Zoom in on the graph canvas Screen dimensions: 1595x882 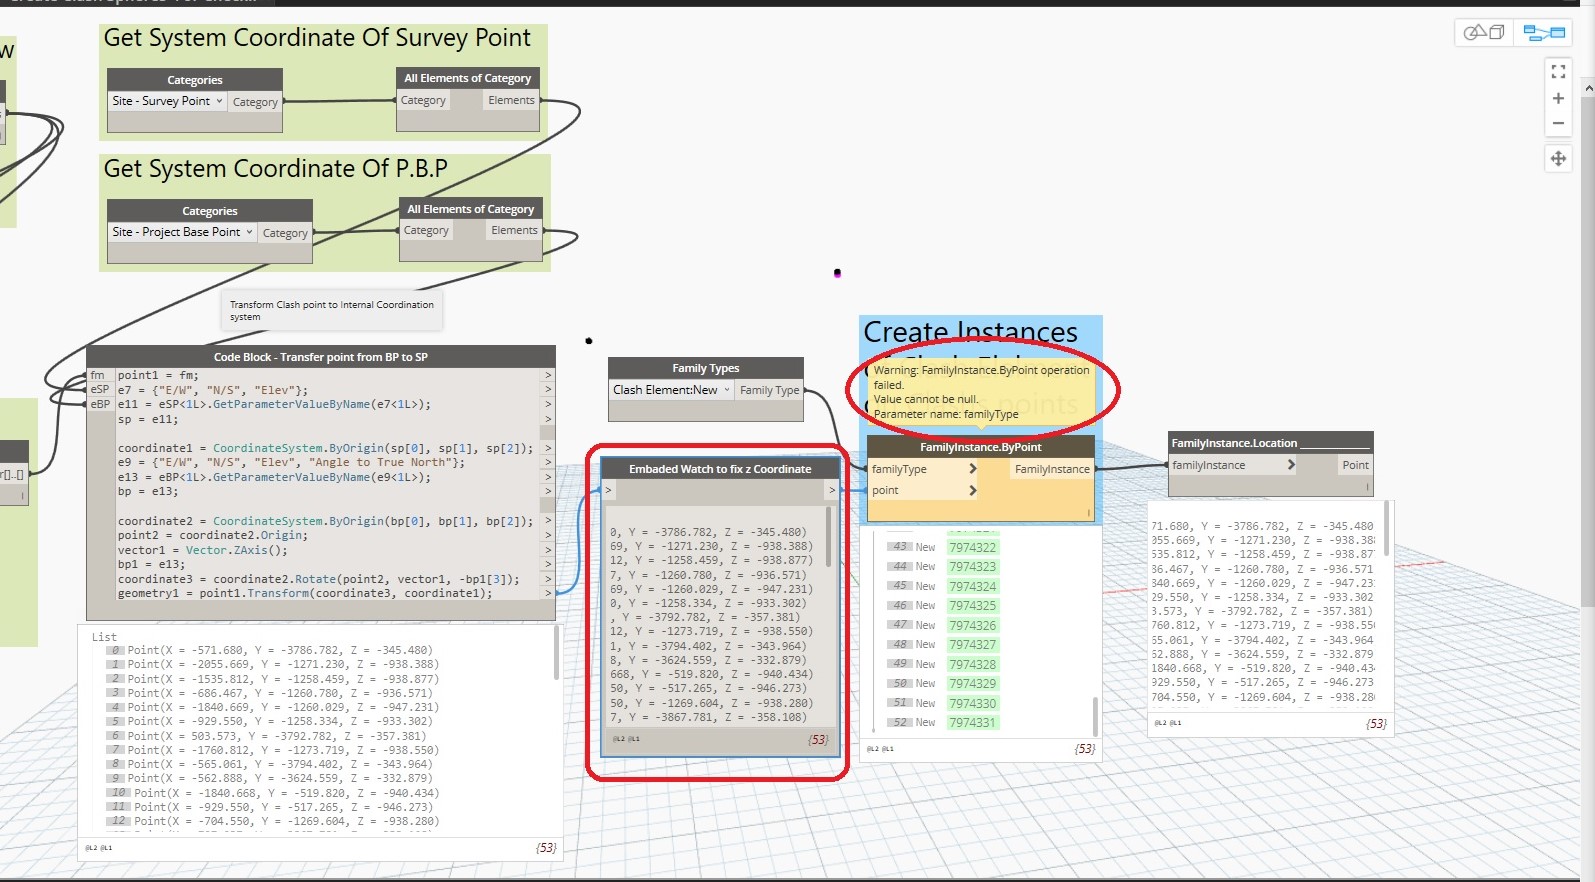pyautogui.click(x=1558, y=98)
